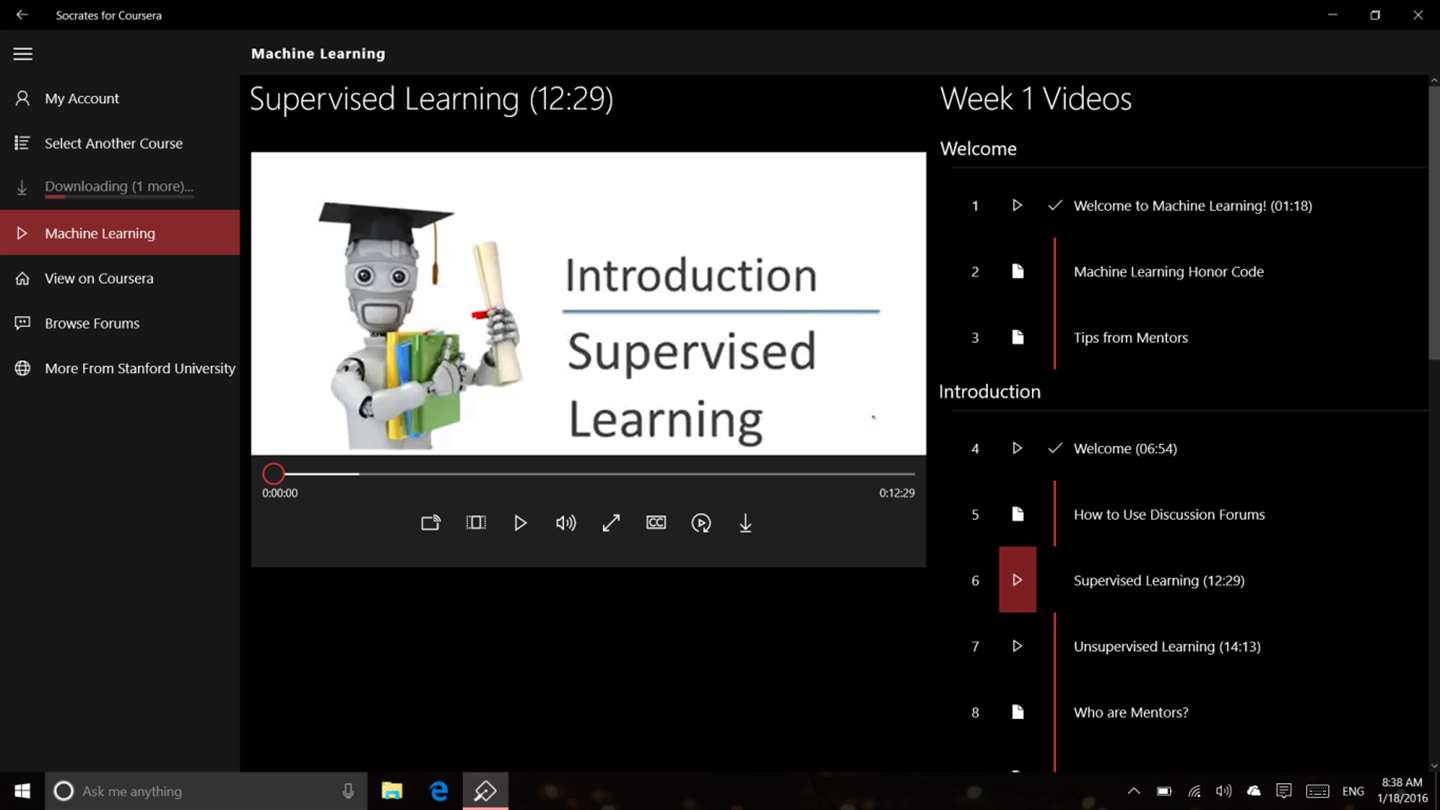Open the document icon for Who are Mentors?
The height and width of the screenshot is (810, 1440).
coord(1017,712)
